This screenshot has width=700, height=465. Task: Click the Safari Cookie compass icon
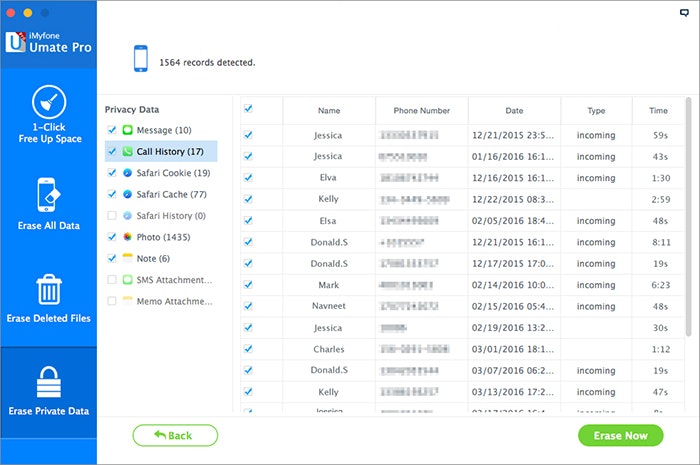click(128, 173)
